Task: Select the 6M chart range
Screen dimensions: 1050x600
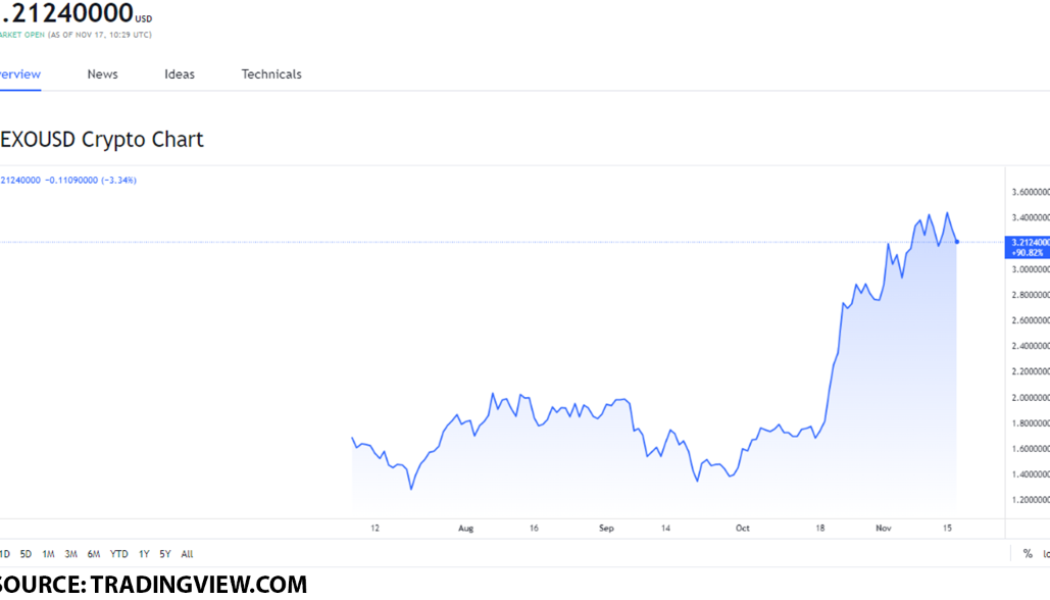Action: click(x=92, y=553)
